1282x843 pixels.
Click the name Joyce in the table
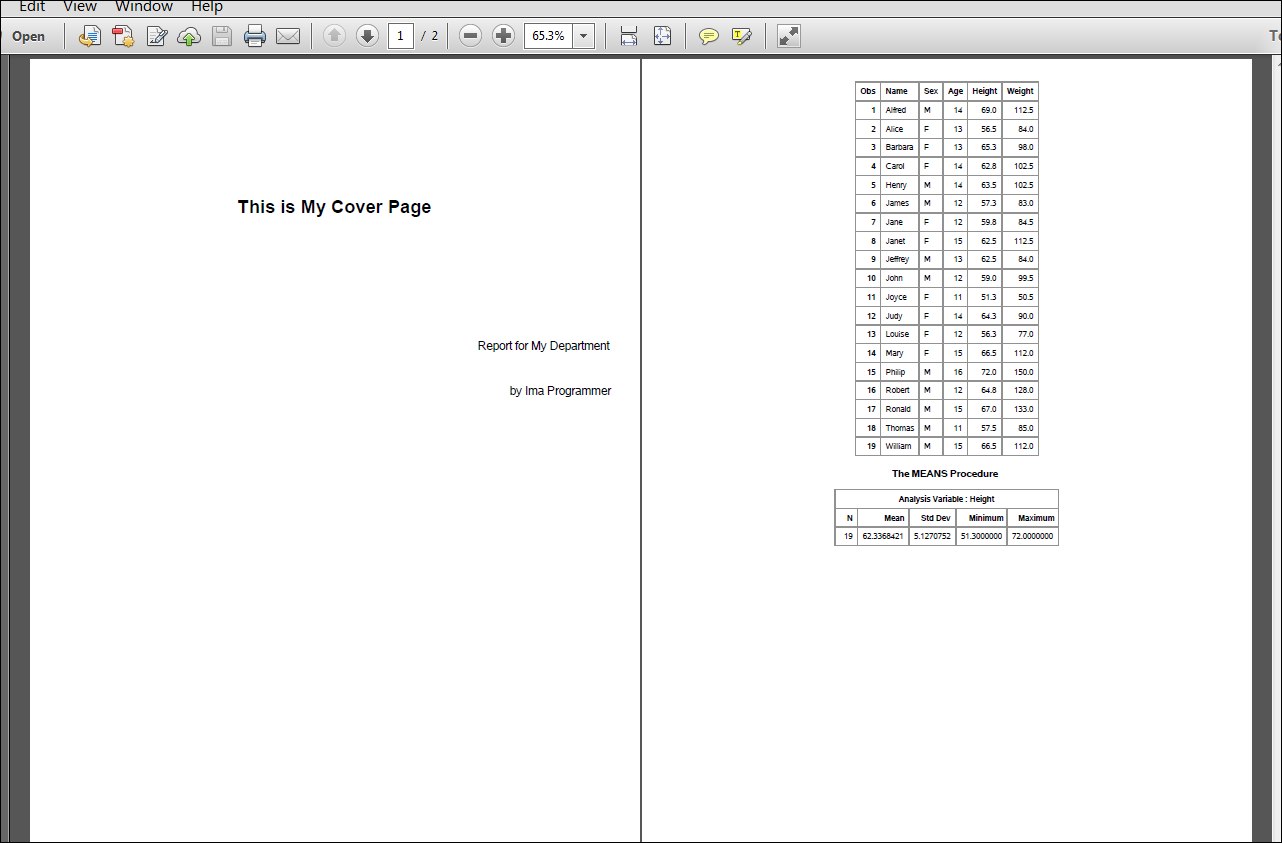(x=896, y=297)
